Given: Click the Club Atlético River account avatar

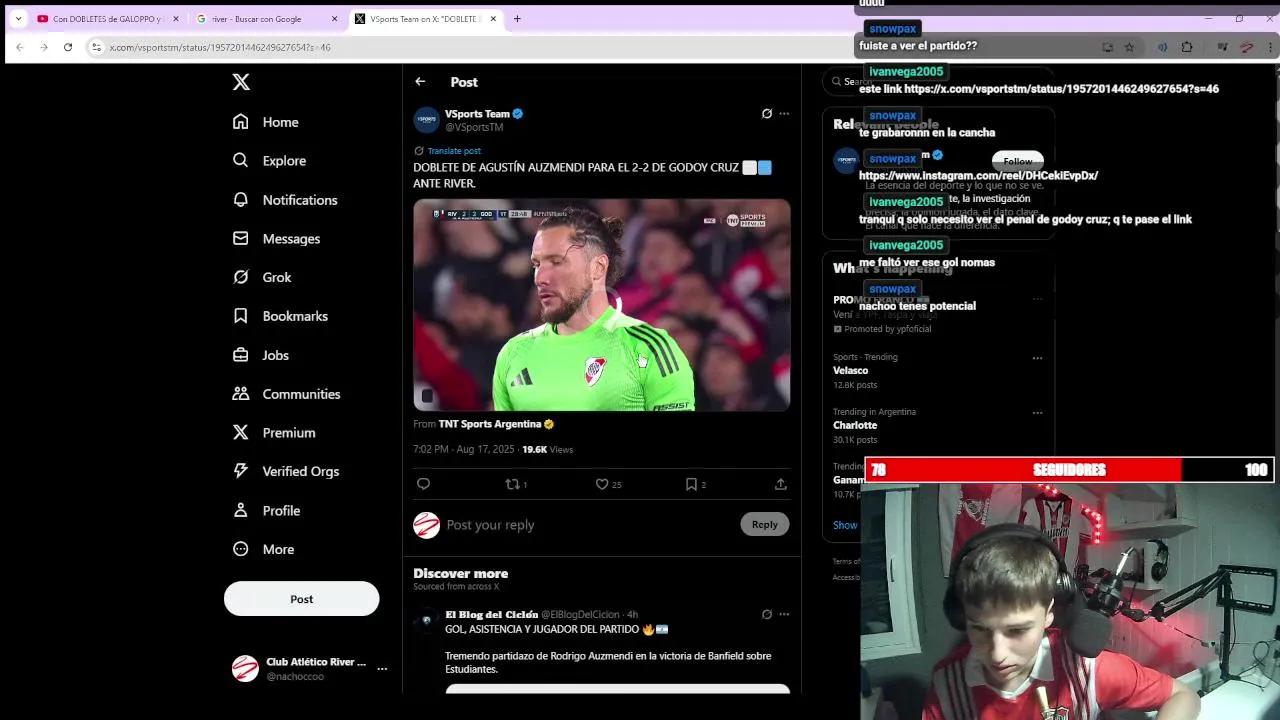Looking at the screenshot, I should [245, 668].
